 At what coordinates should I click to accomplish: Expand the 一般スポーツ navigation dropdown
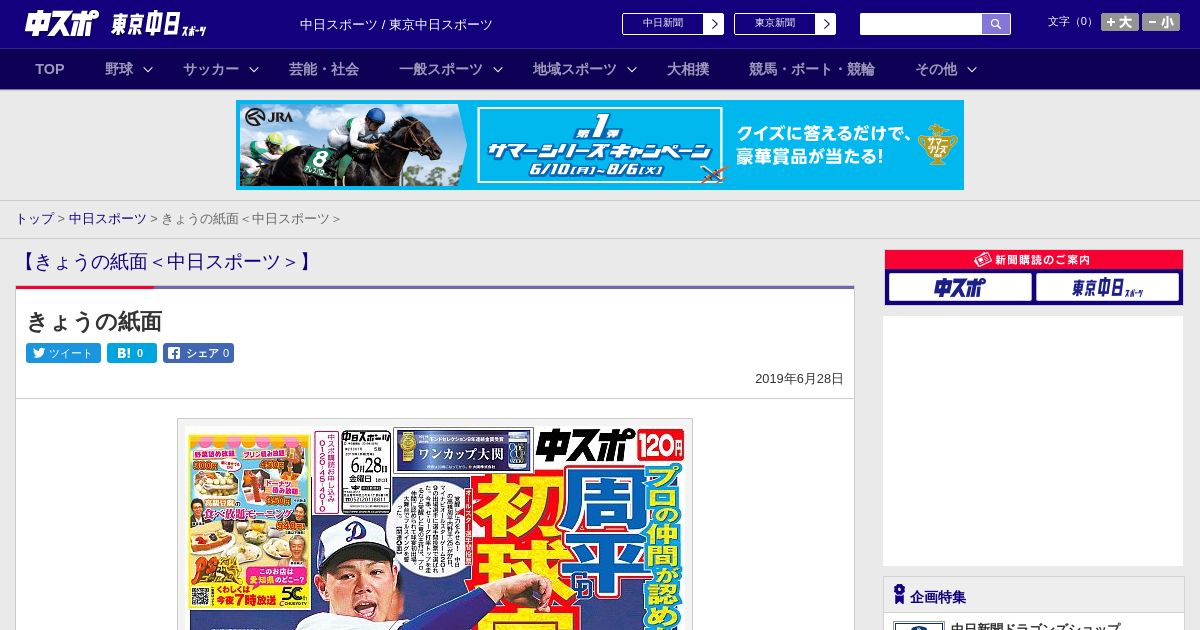coord(451,69)
